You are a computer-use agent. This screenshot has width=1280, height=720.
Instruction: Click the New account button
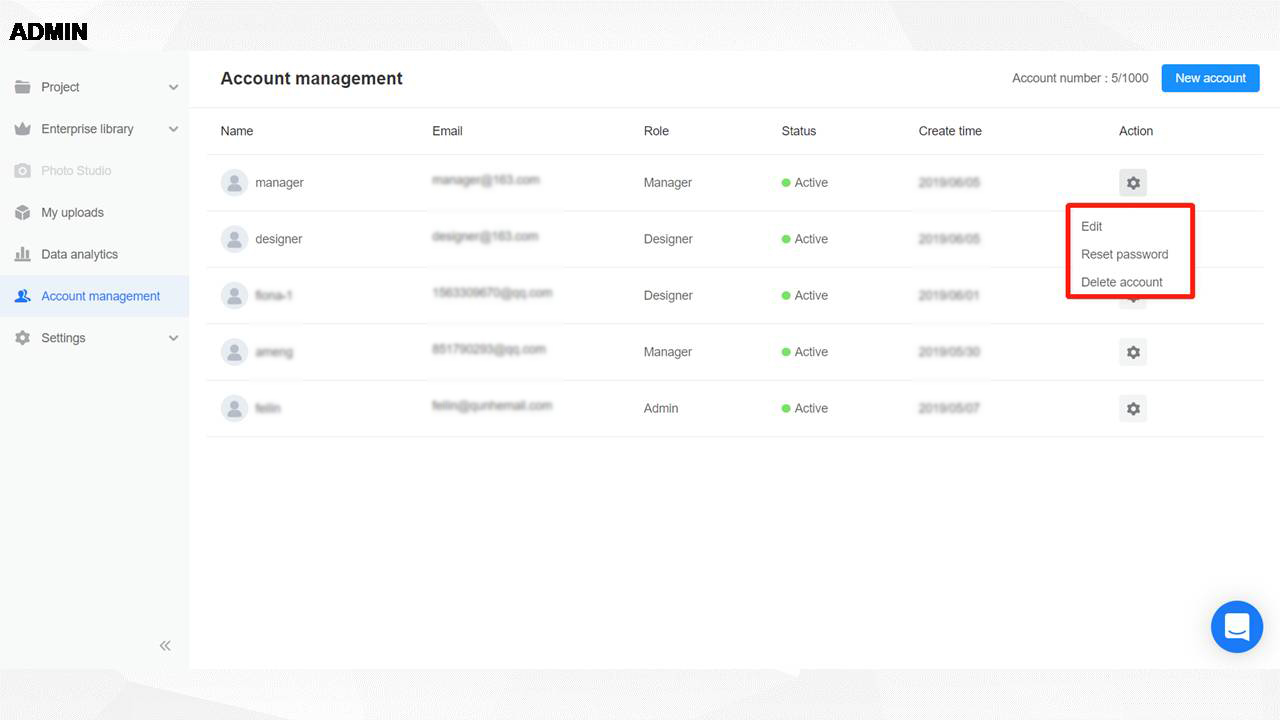click(x=1210, y=78)
